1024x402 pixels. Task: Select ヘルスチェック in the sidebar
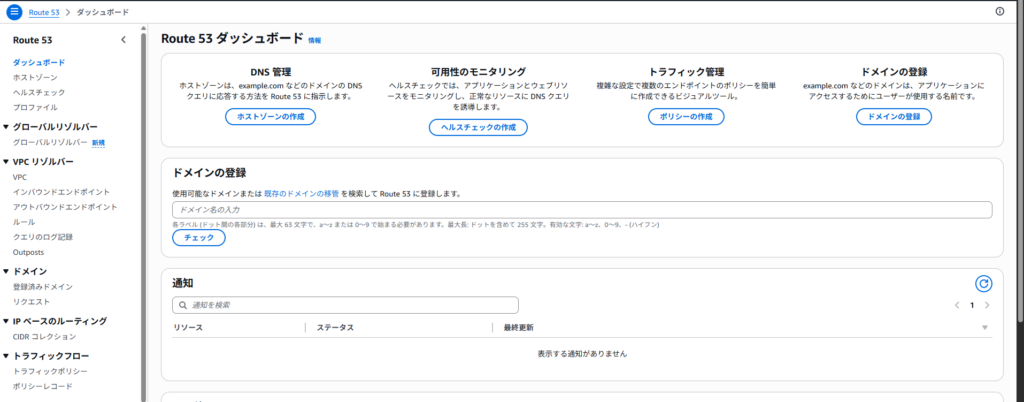pyautogui.click(x=39, y=92)
